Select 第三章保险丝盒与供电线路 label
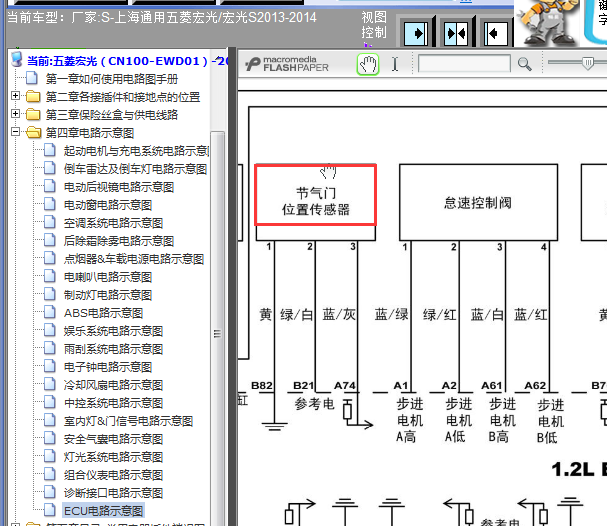 pos(111,115)
